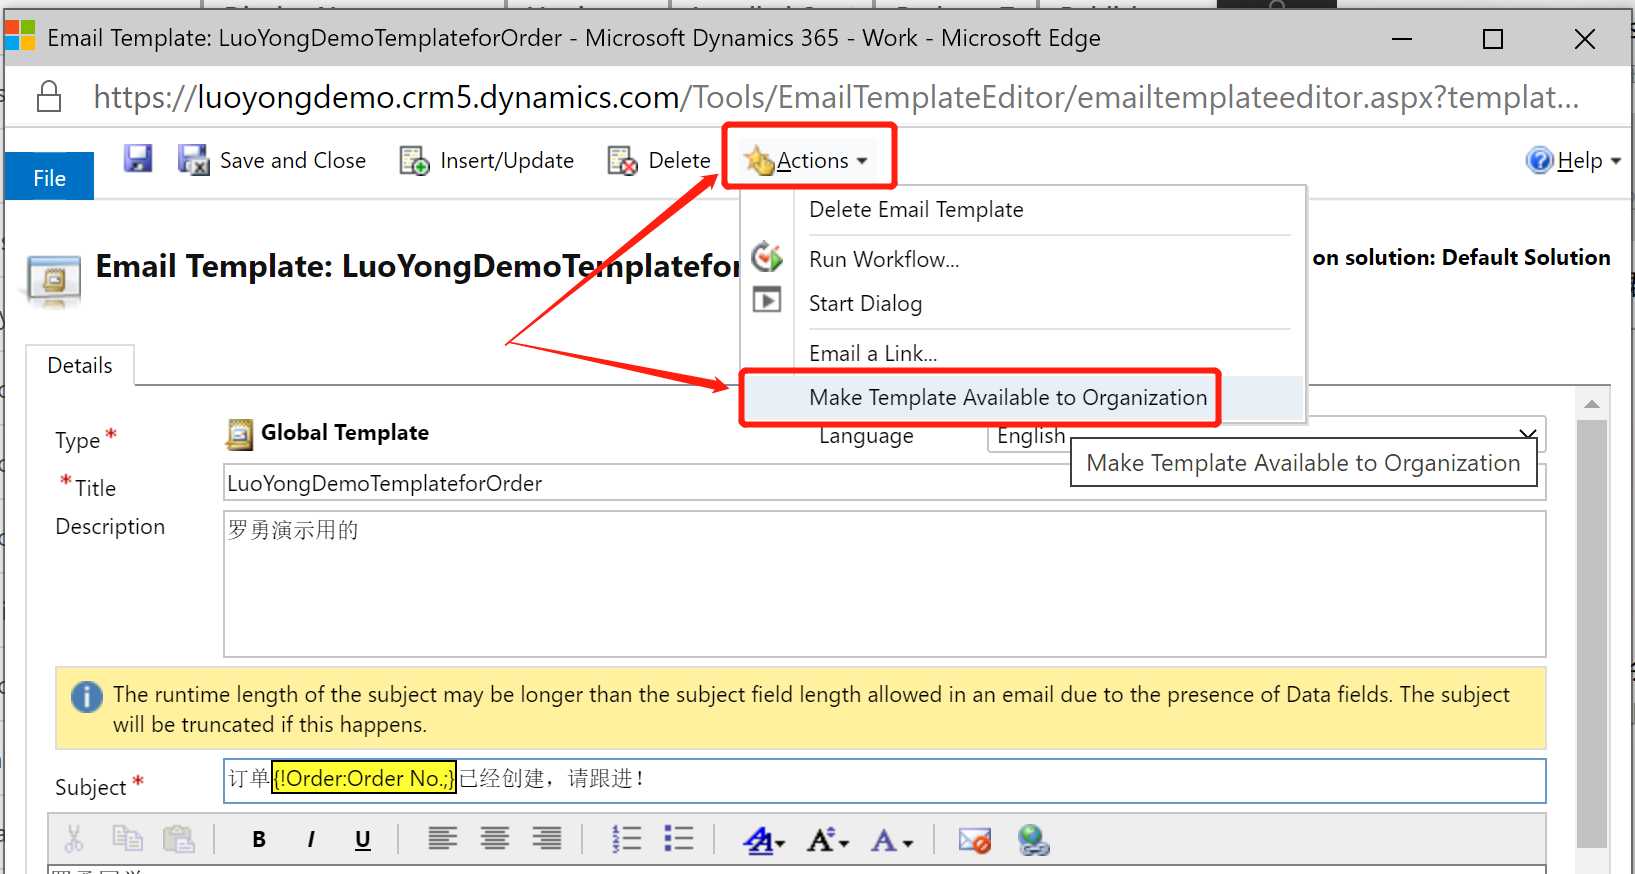Click the remove email link icon
The image size is (1635, 874).
(974, 840)
